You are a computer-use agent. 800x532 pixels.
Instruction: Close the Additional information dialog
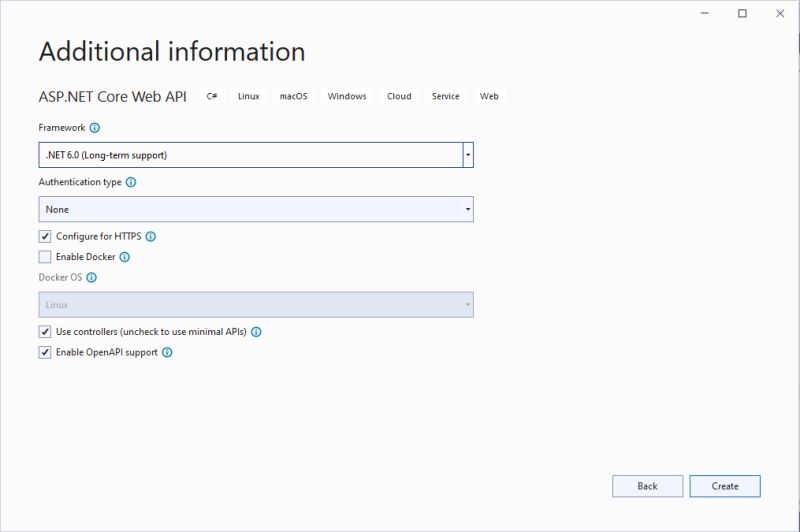(780, 13)
